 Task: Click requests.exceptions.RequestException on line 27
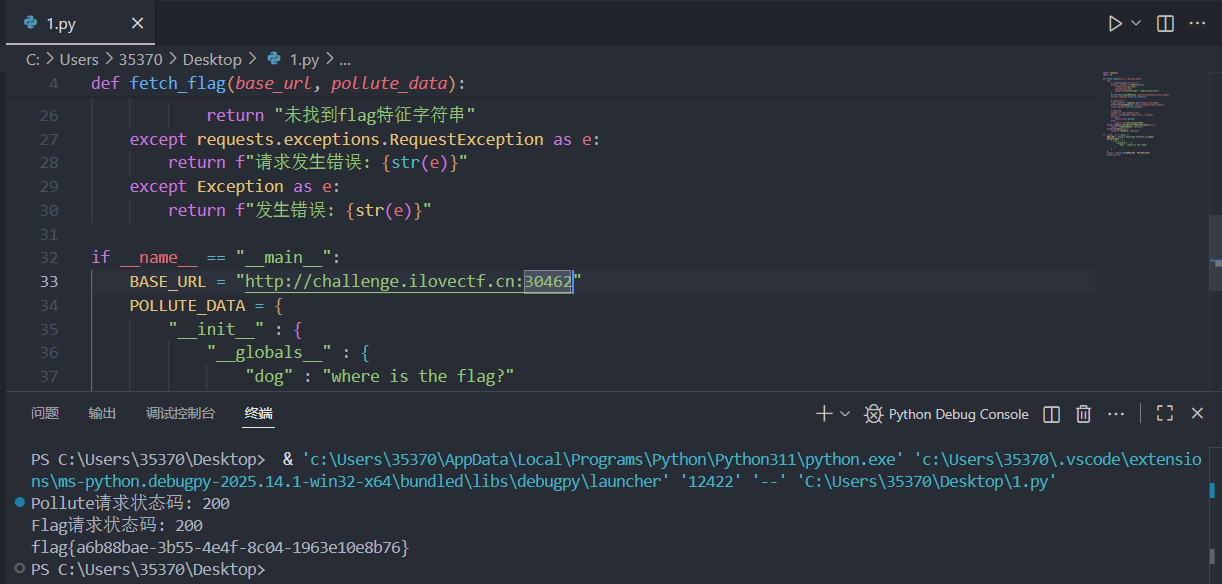(370, 139)
